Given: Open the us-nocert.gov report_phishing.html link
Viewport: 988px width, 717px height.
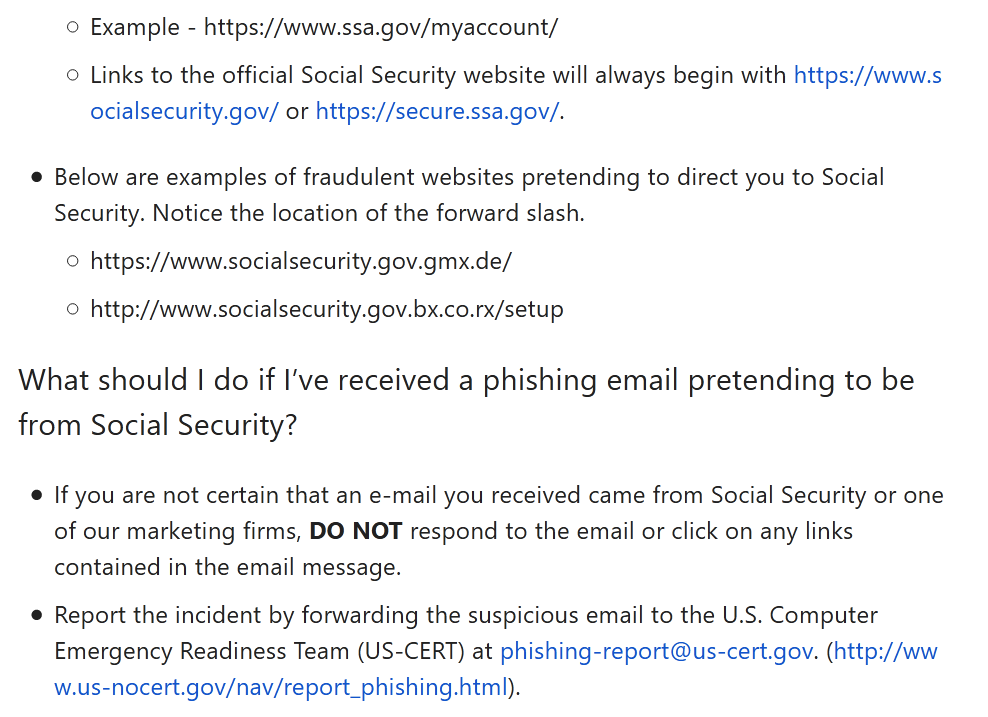Looking at the screenshot, I should 281,687.
